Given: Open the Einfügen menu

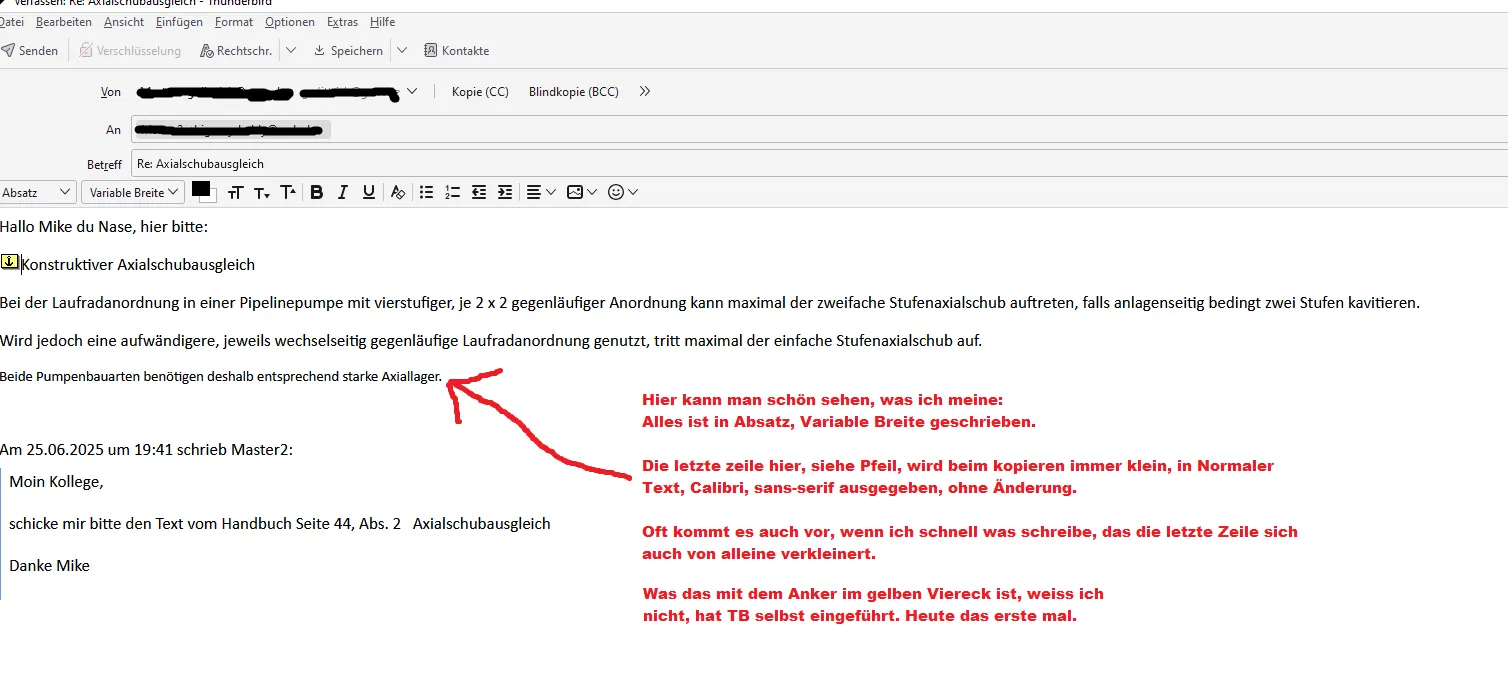Looking at the screenshot, I should pos(179,21).
